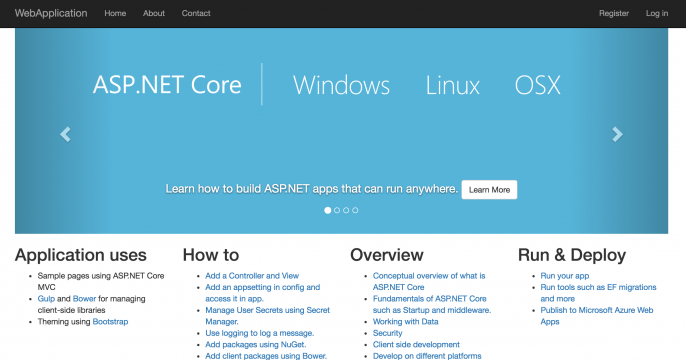
Task: Click Sample pages using ASP.NET Core MVC text
Action: tap(101, 282)
